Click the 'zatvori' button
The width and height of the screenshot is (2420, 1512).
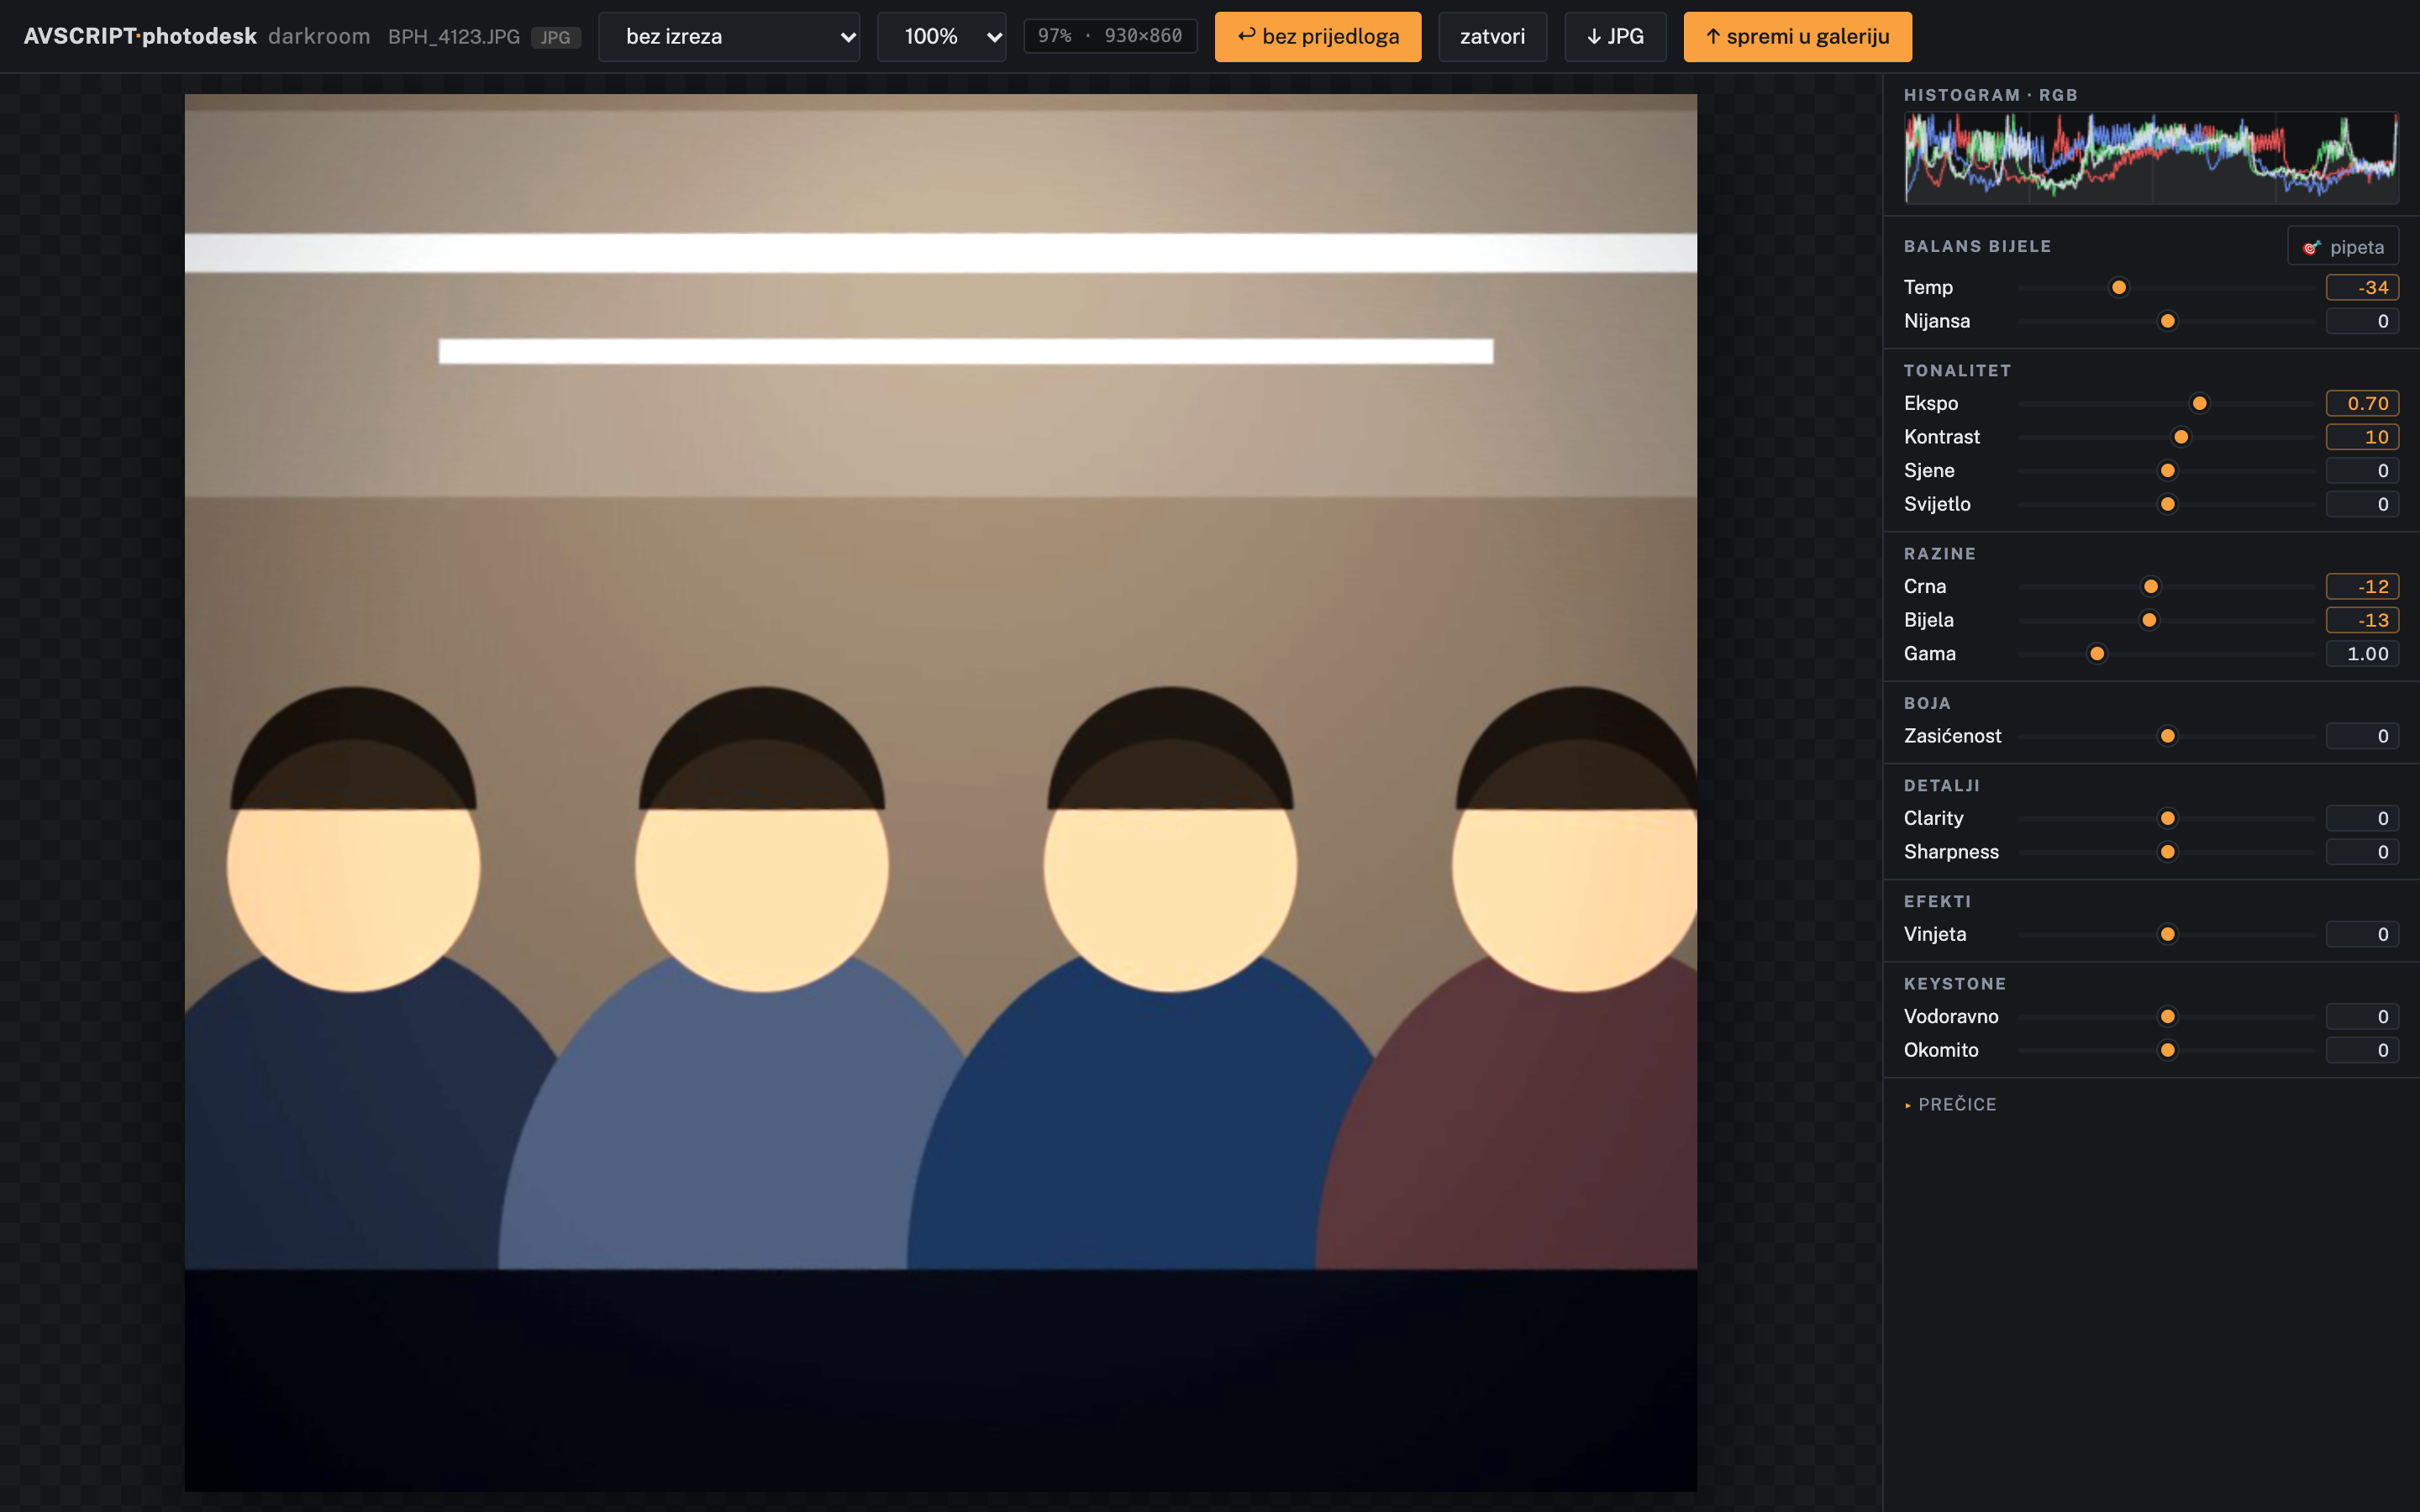tap(1492, 37)
